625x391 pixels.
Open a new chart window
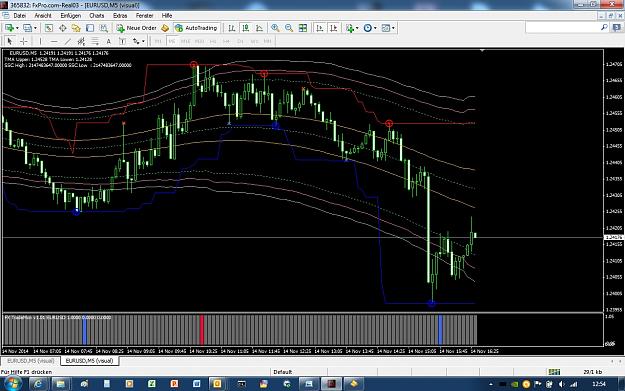coord(9,28)
